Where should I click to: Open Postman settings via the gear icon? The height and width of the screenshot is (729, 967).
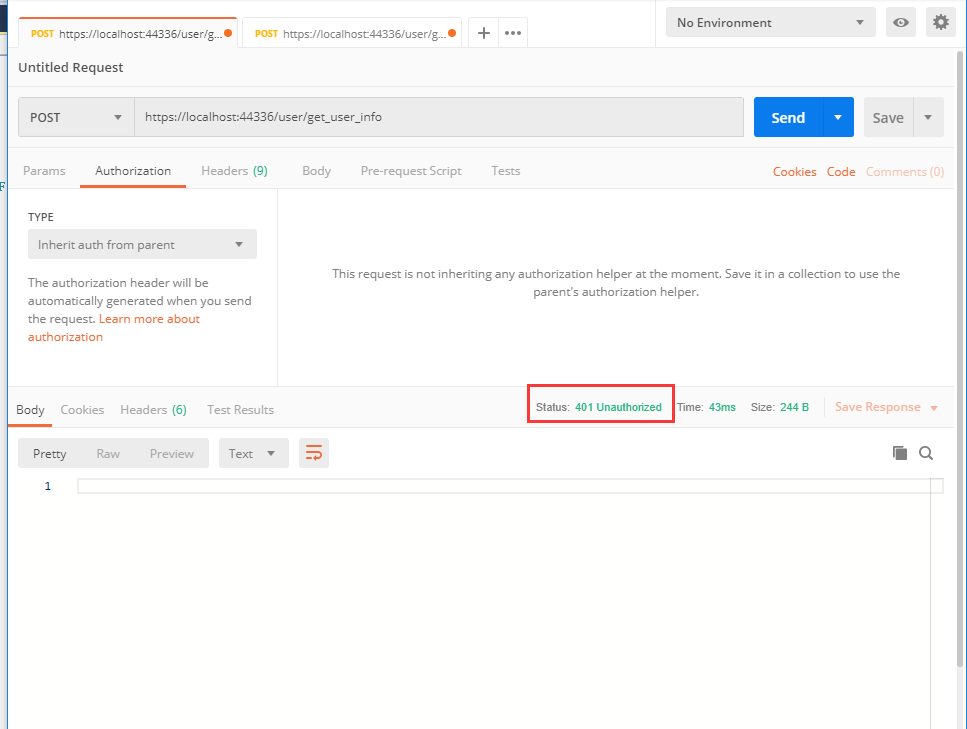[x=940, y=21]
